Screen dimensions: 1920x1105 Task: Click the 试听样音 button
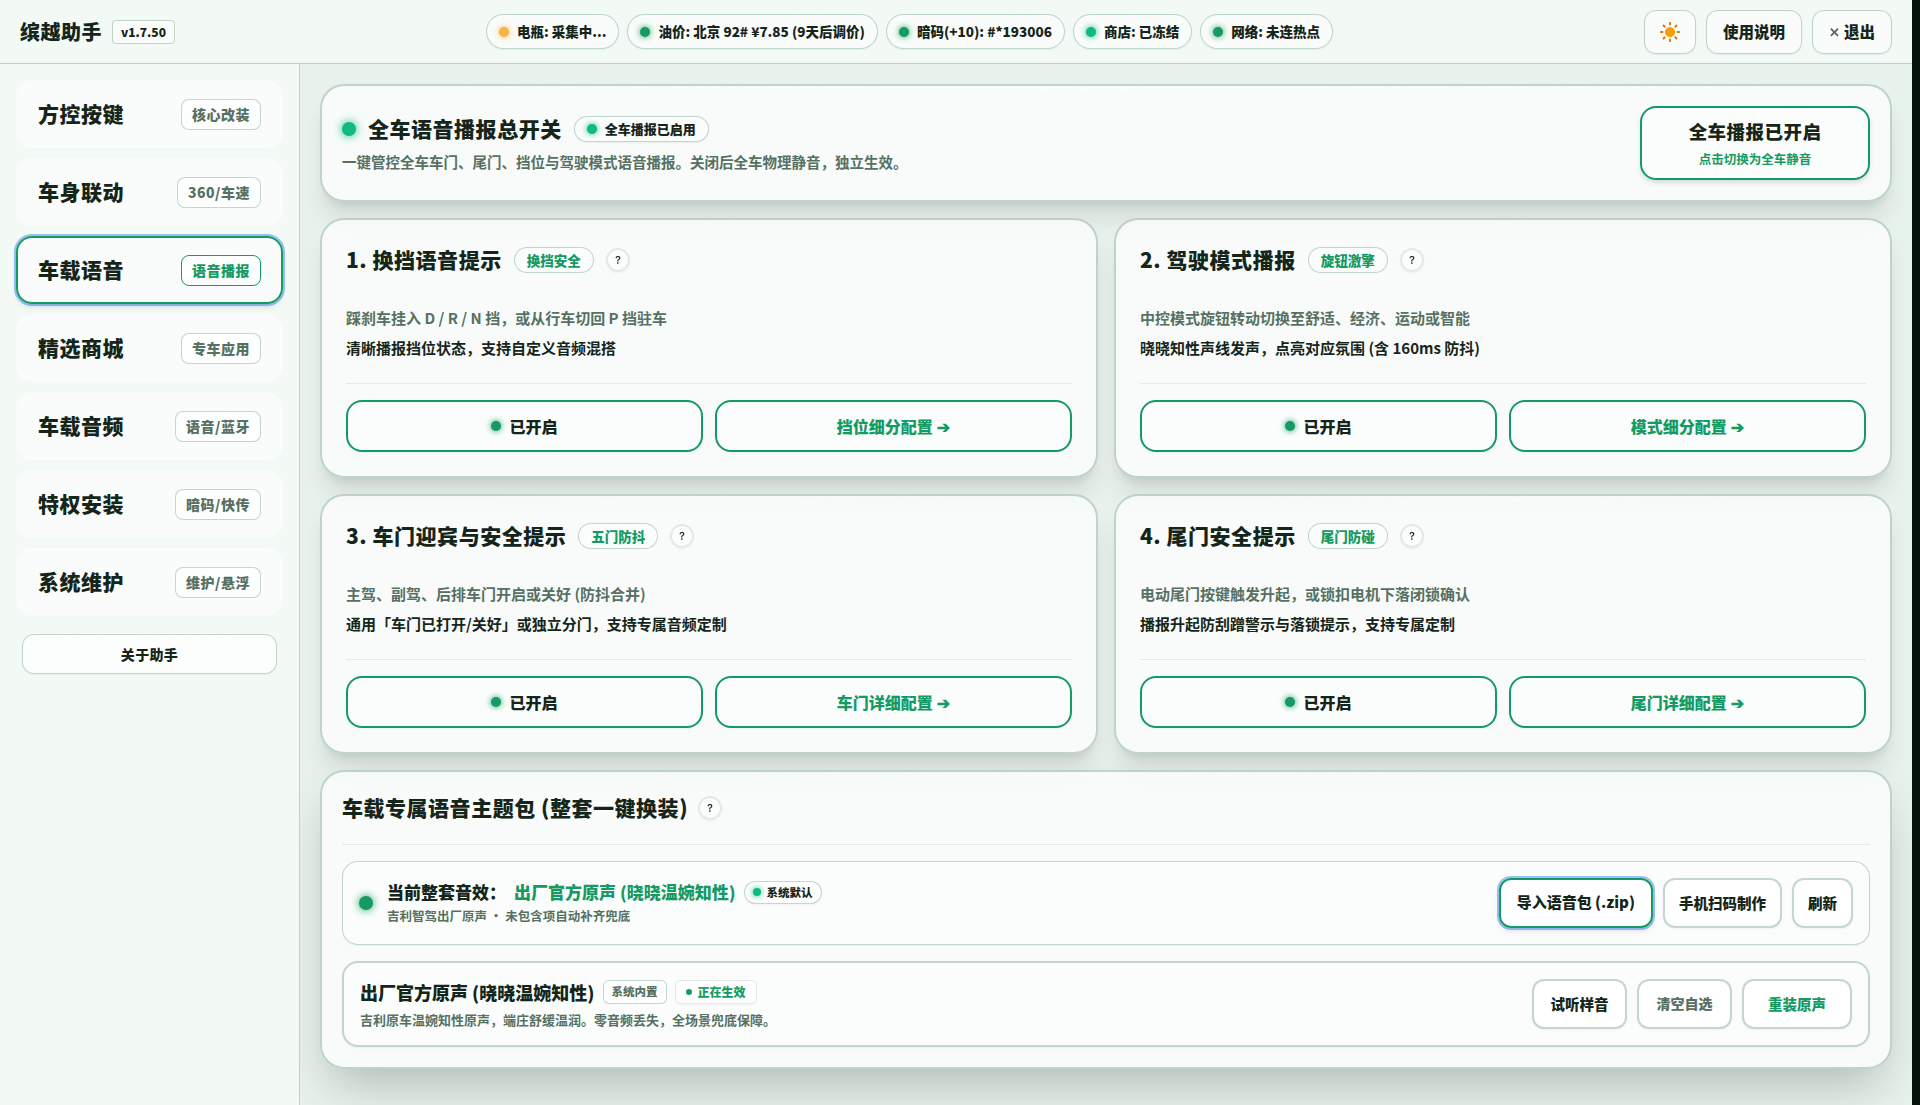click(1579, 1004)
